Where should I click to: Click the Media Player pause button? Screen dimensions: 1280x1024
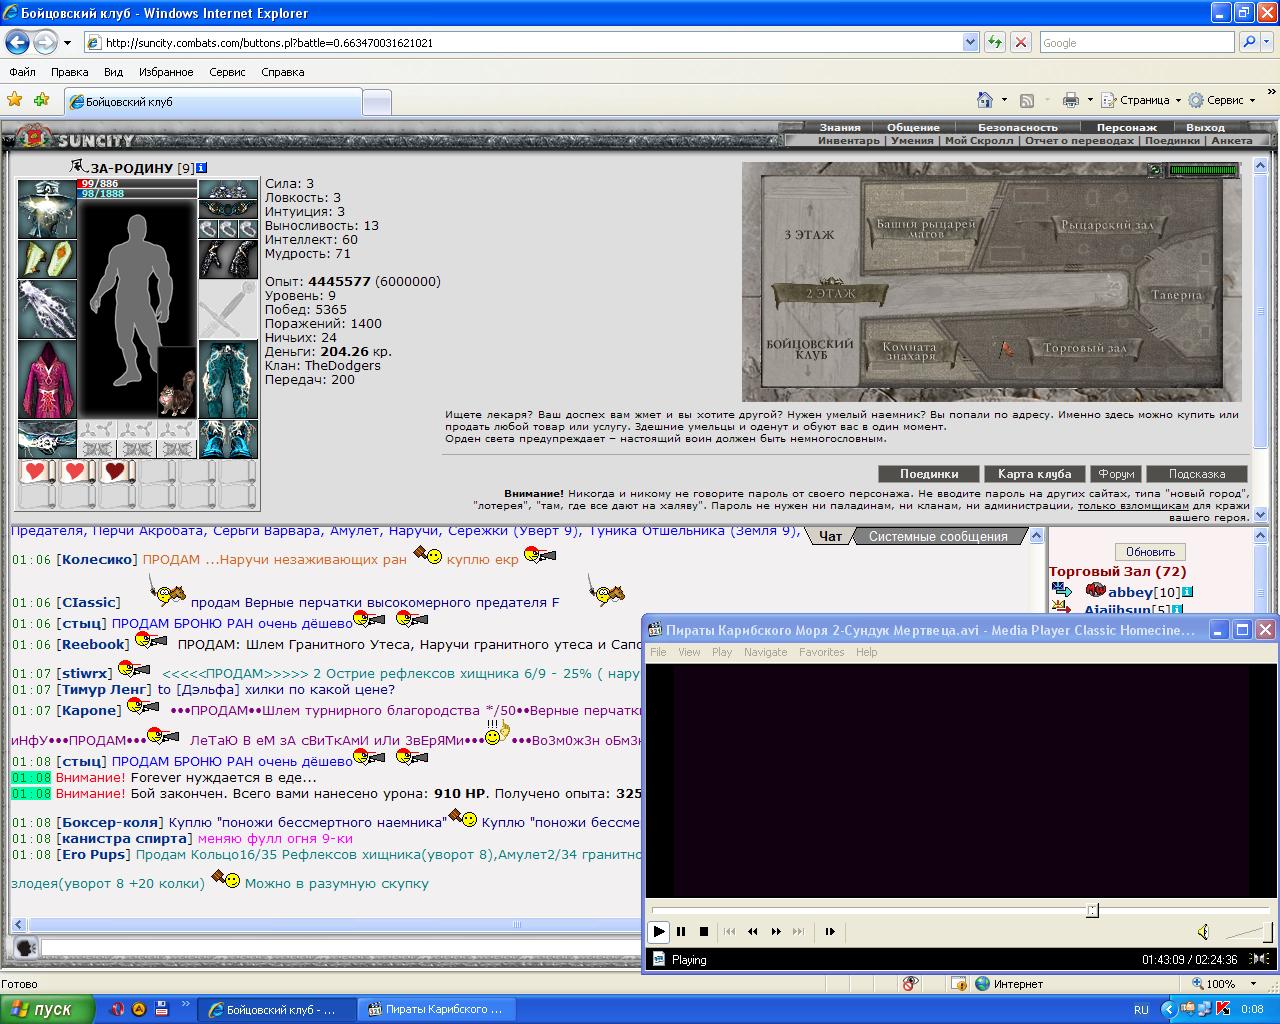pos(681,931)
